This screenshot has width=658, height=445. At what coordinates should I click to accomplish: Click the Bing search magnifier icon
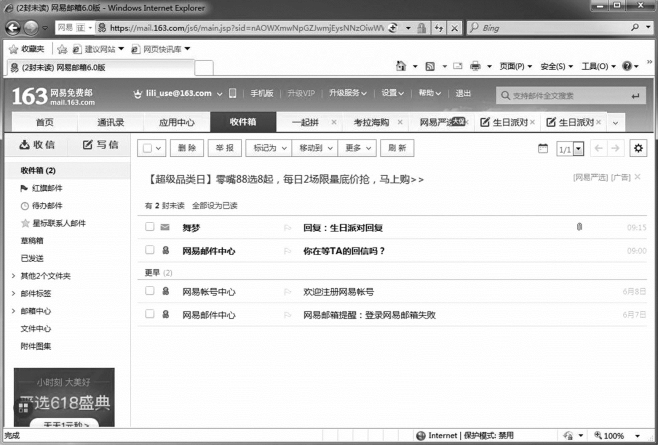635,28
